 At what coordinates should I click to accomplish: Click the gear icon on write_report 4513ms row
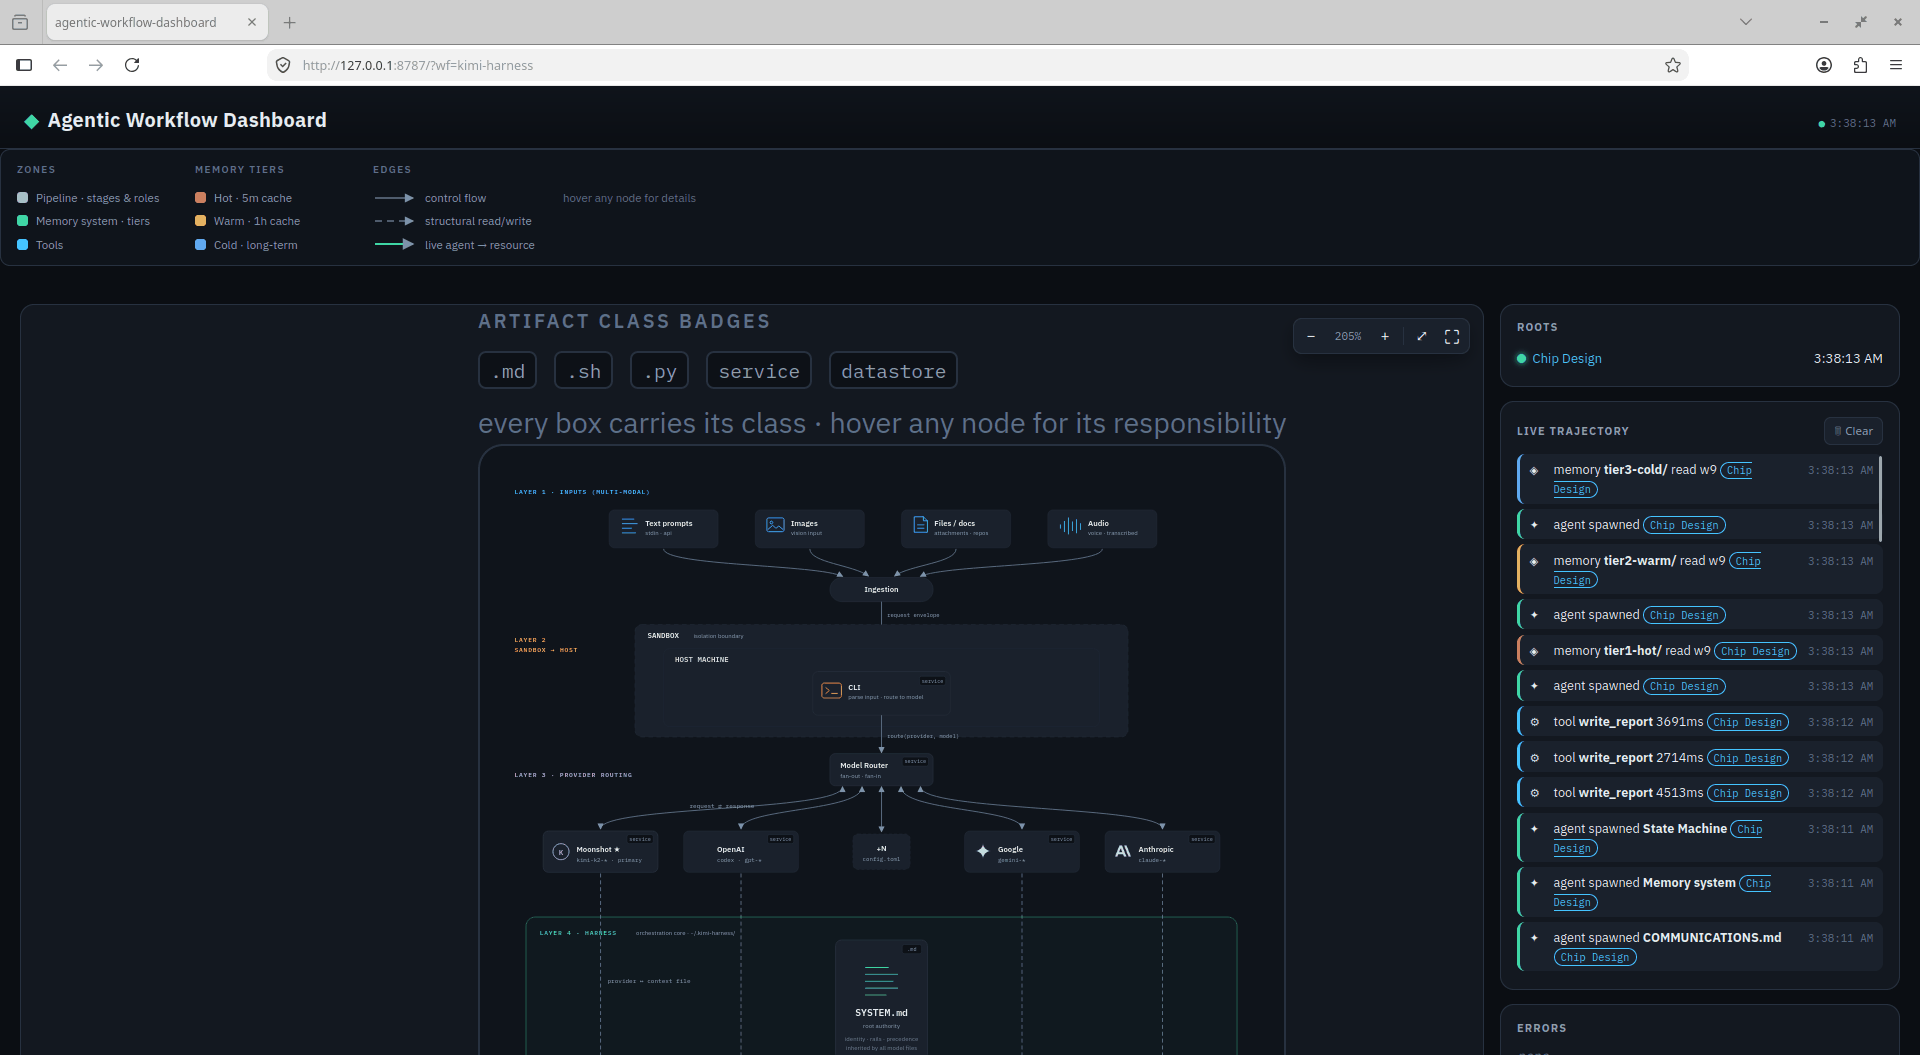tap(1534, 794)
